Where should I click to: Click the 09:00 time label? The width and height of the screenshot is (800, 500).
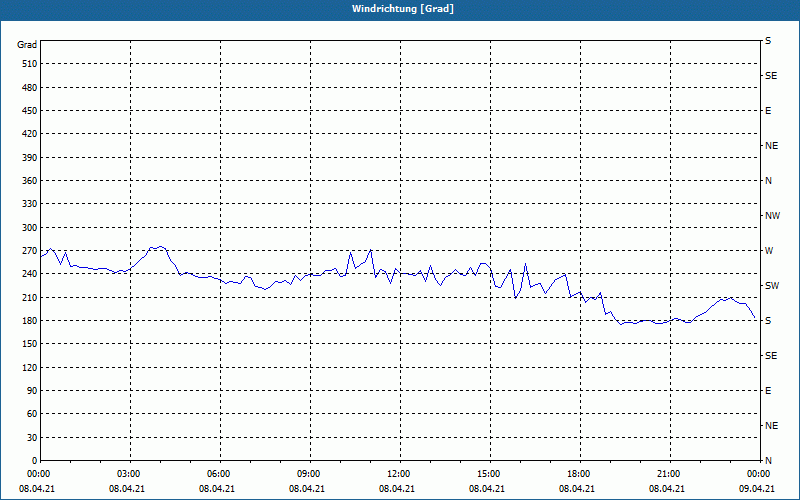pos(308,474)
